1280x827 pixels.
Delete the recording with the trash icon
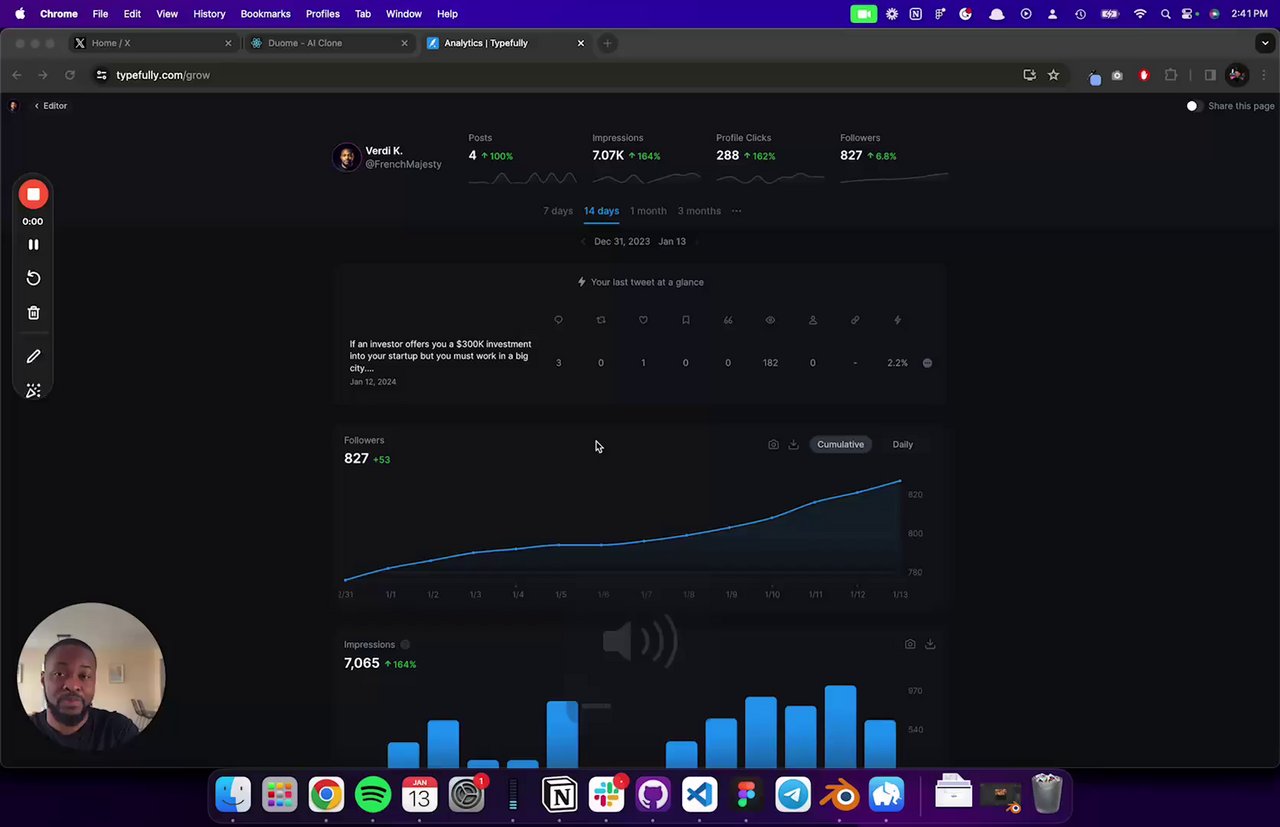[x=33, y=313]
